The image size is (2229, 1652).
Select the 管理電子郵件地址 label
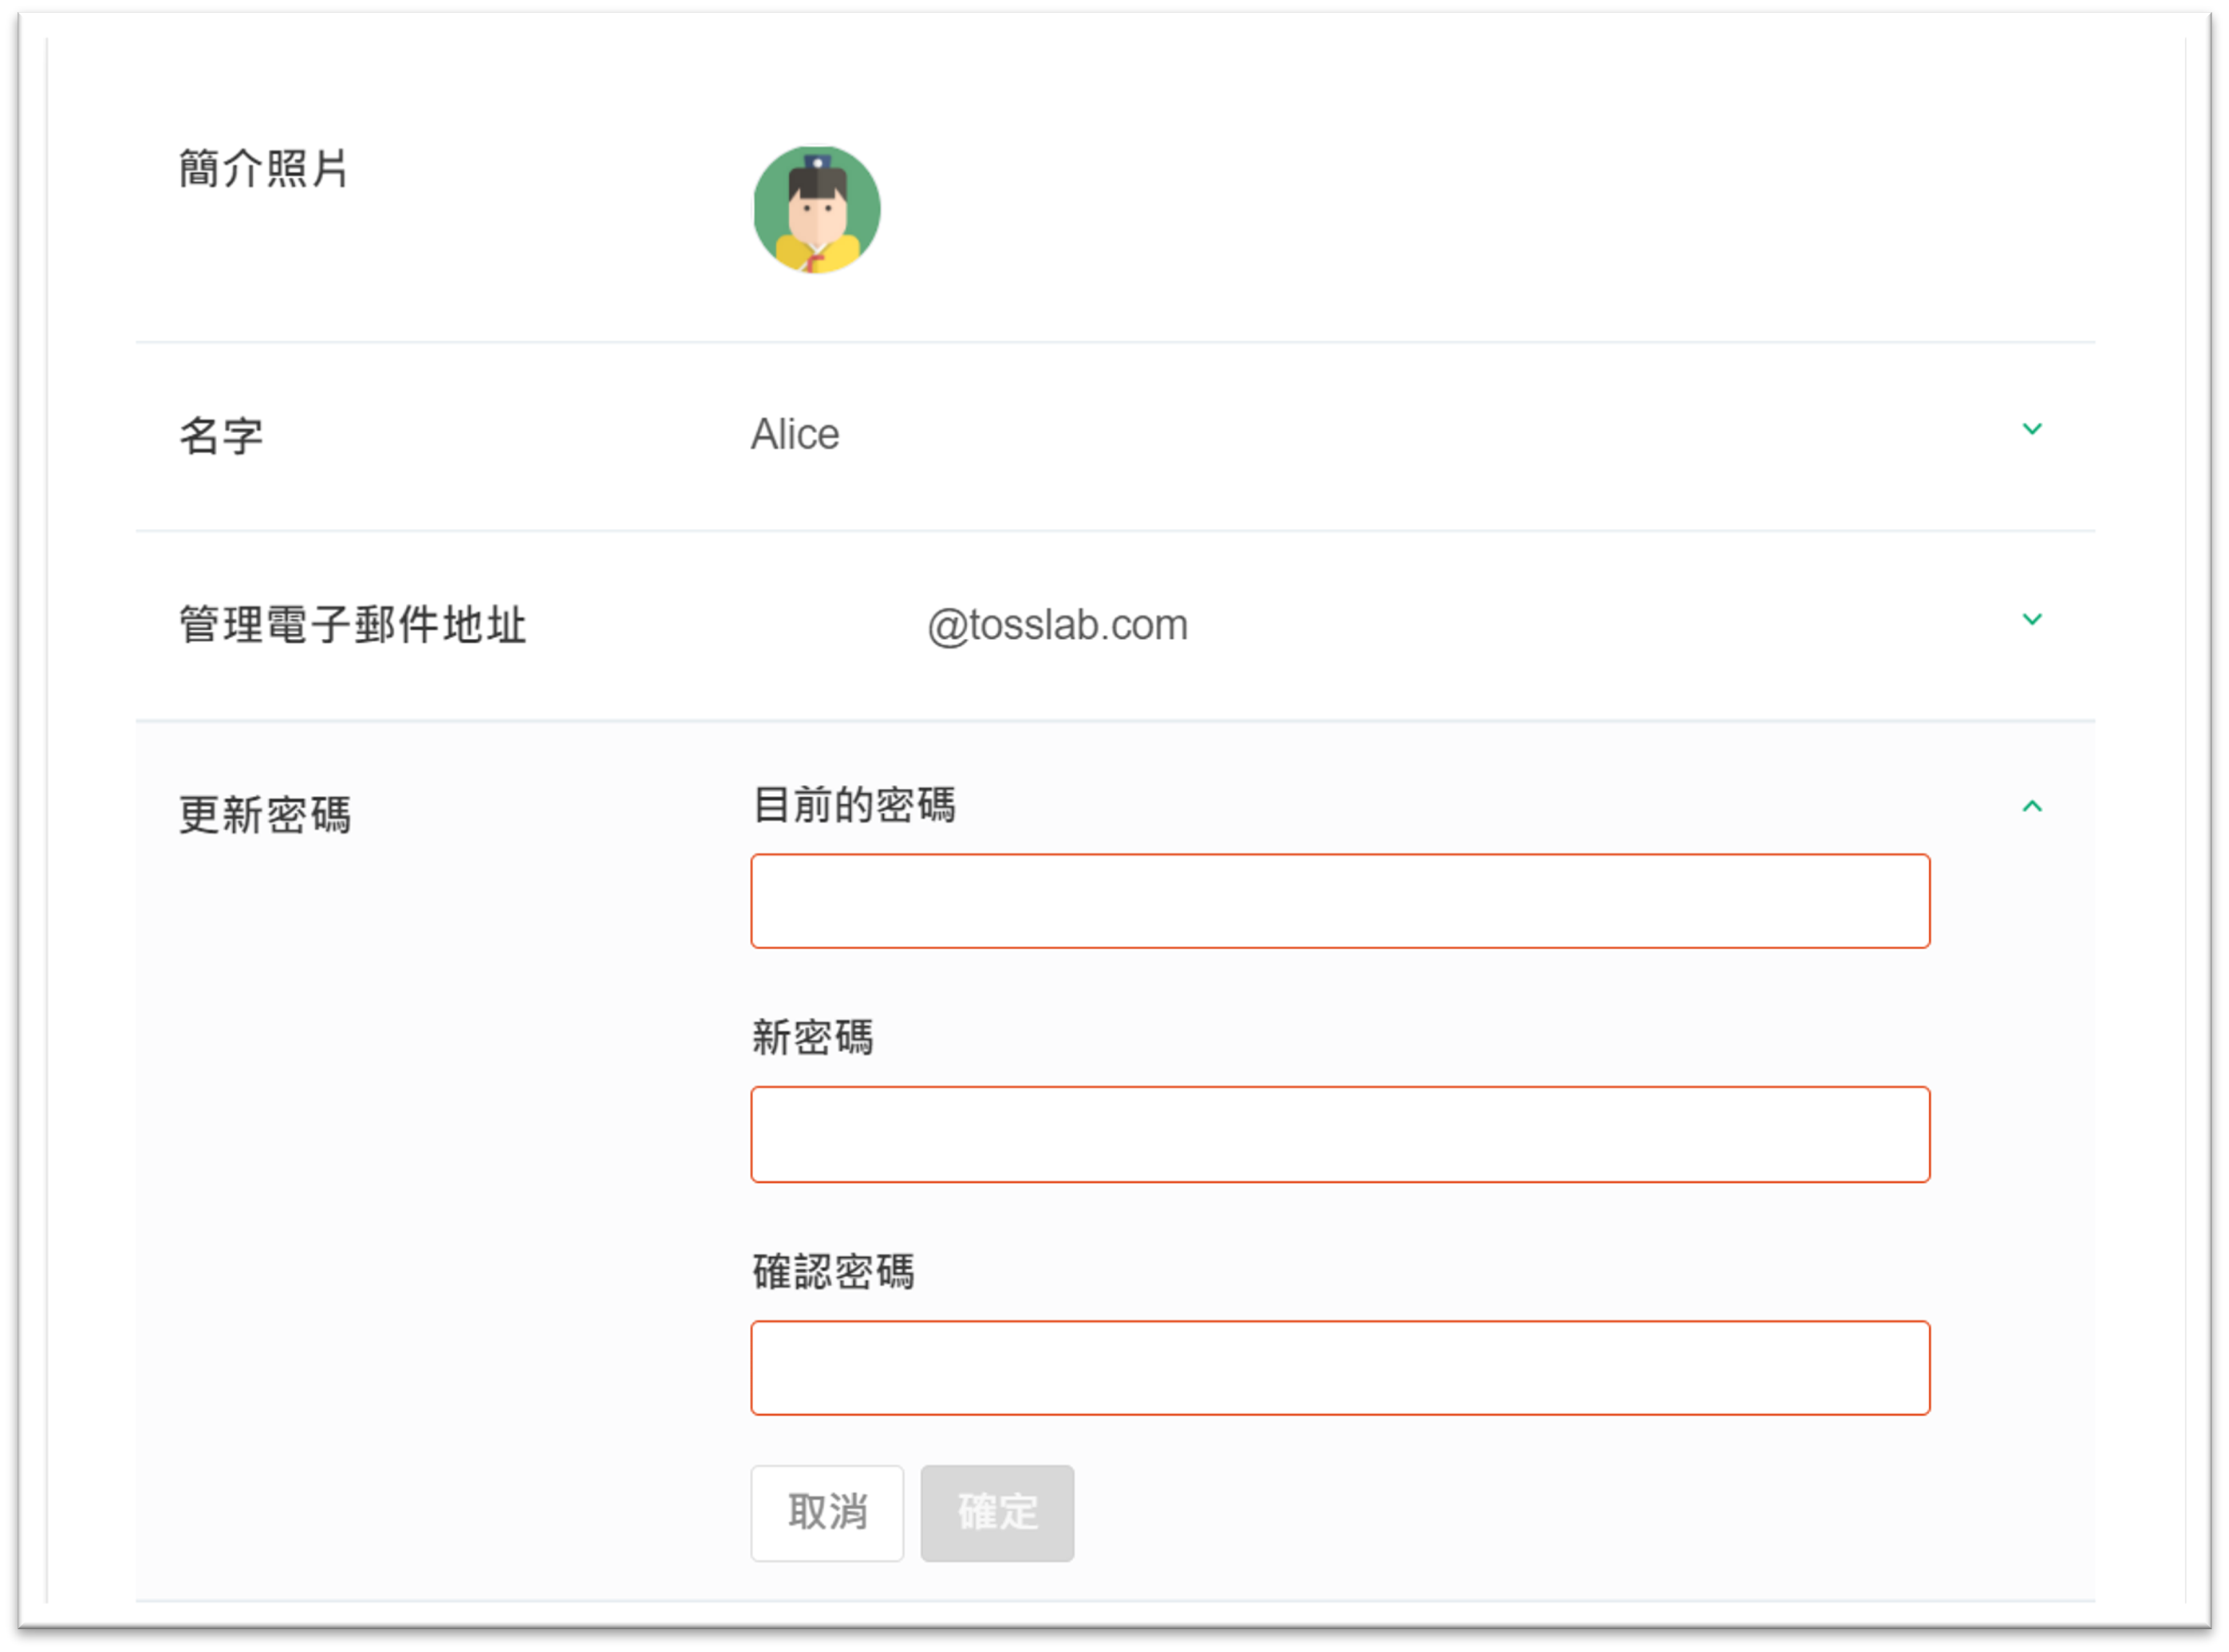(352, 625)
